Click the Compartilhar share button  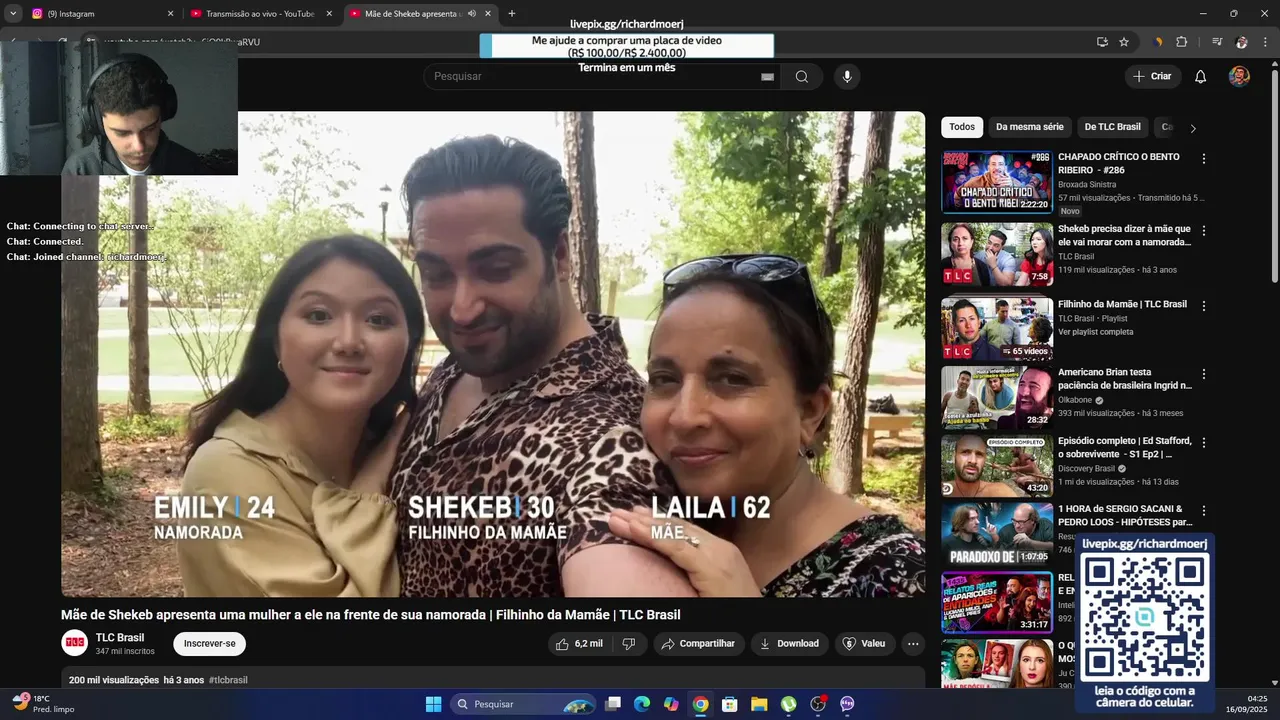[x=698, y=644]
